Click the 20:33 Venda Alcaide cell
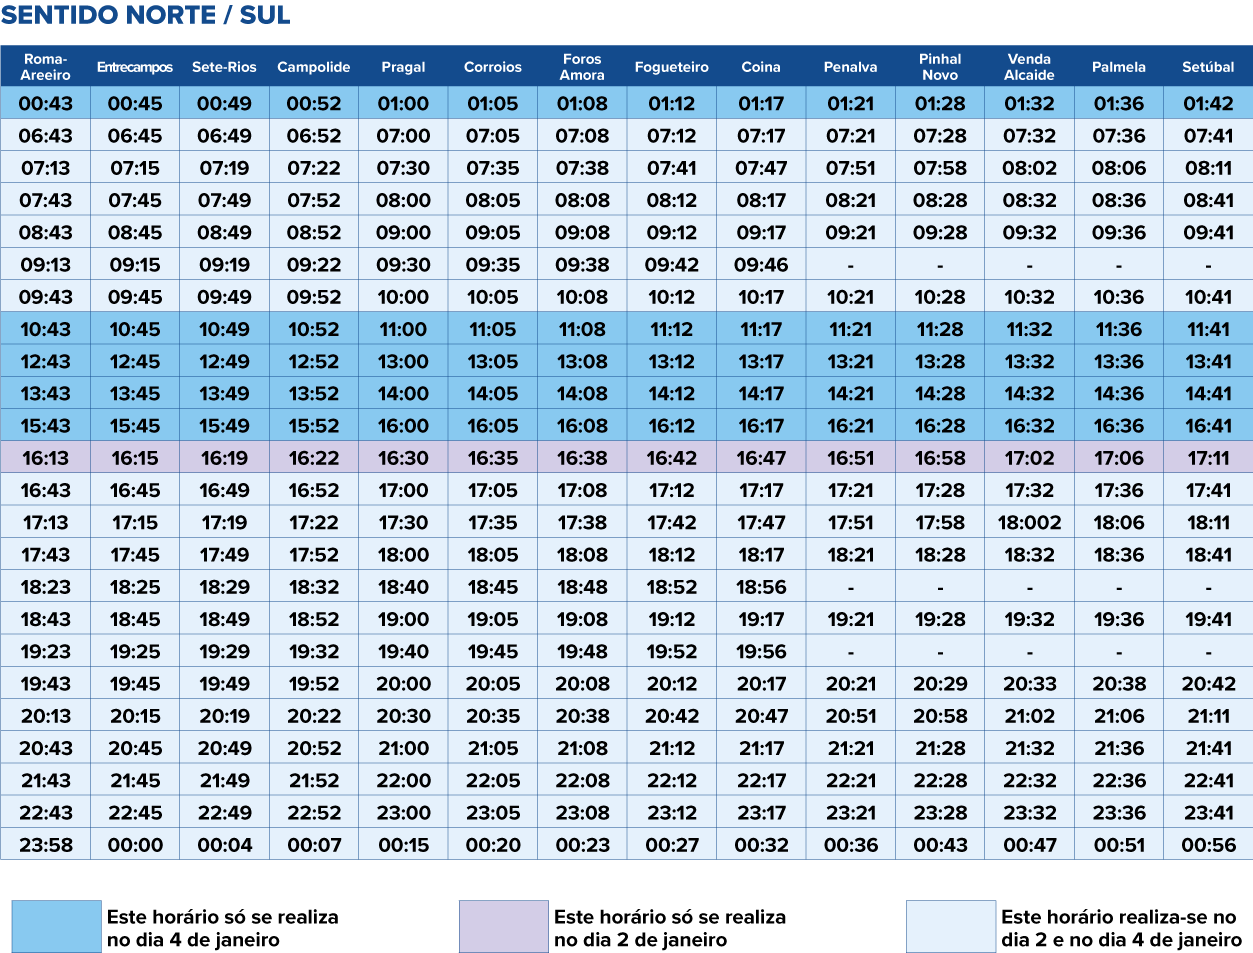1253x953 pixels. [x=1030, y=684]
